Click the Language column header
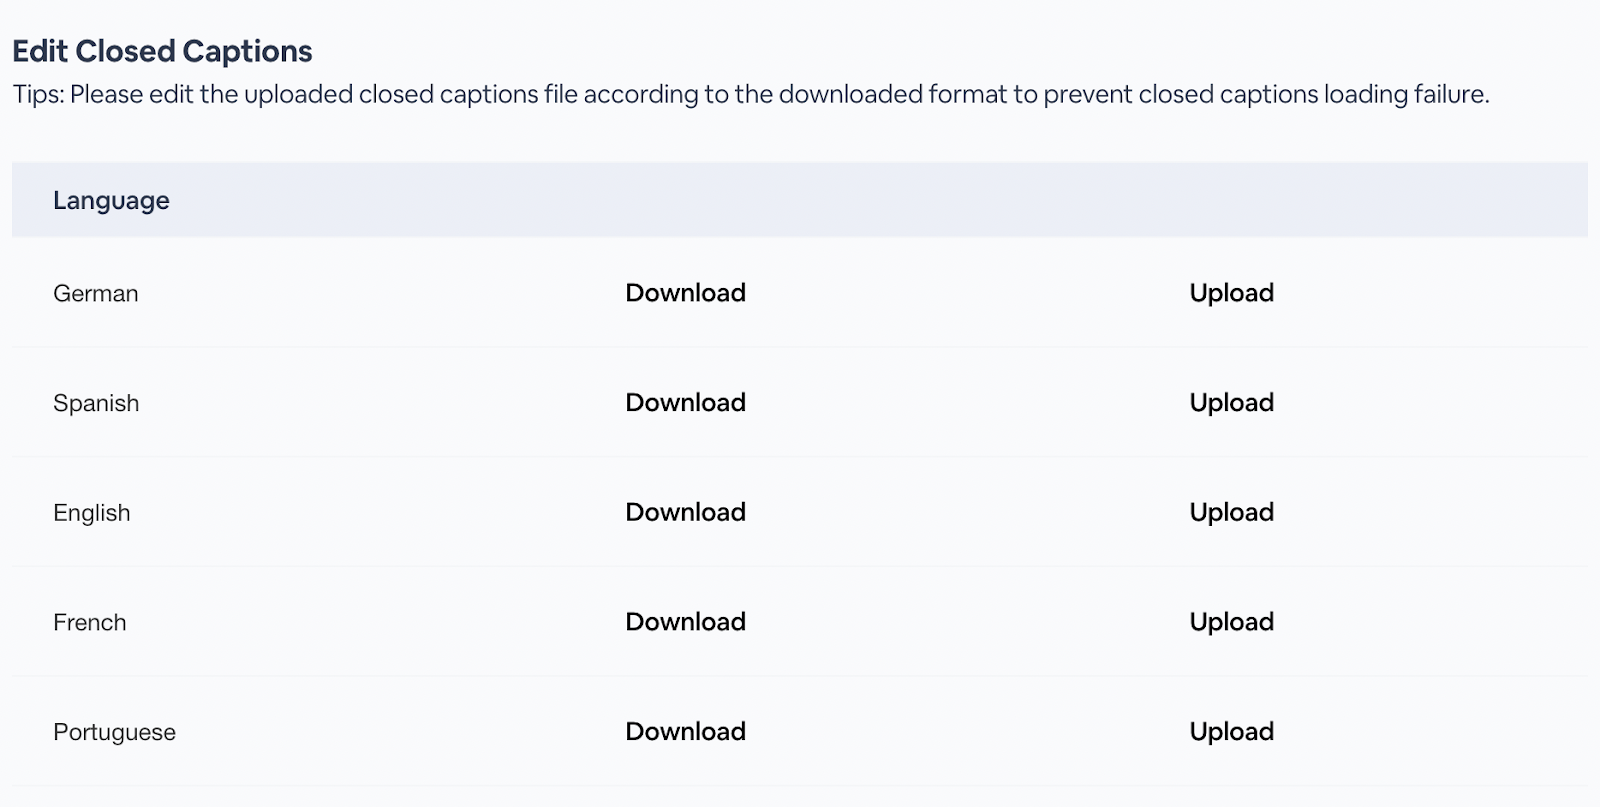The height and width of the screenshot is (807, 1600). (x=111, y=201)
